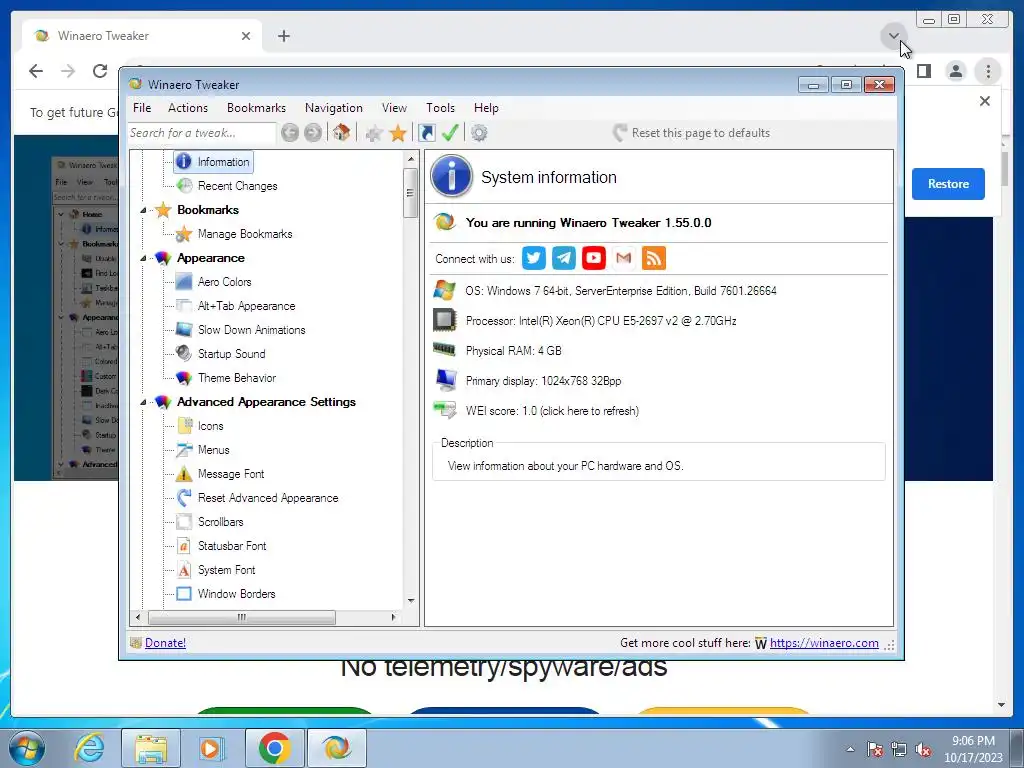Select Alt+Tab Appearance tree item
Viewport: 1024px width, 768px height.
(246, 306)
